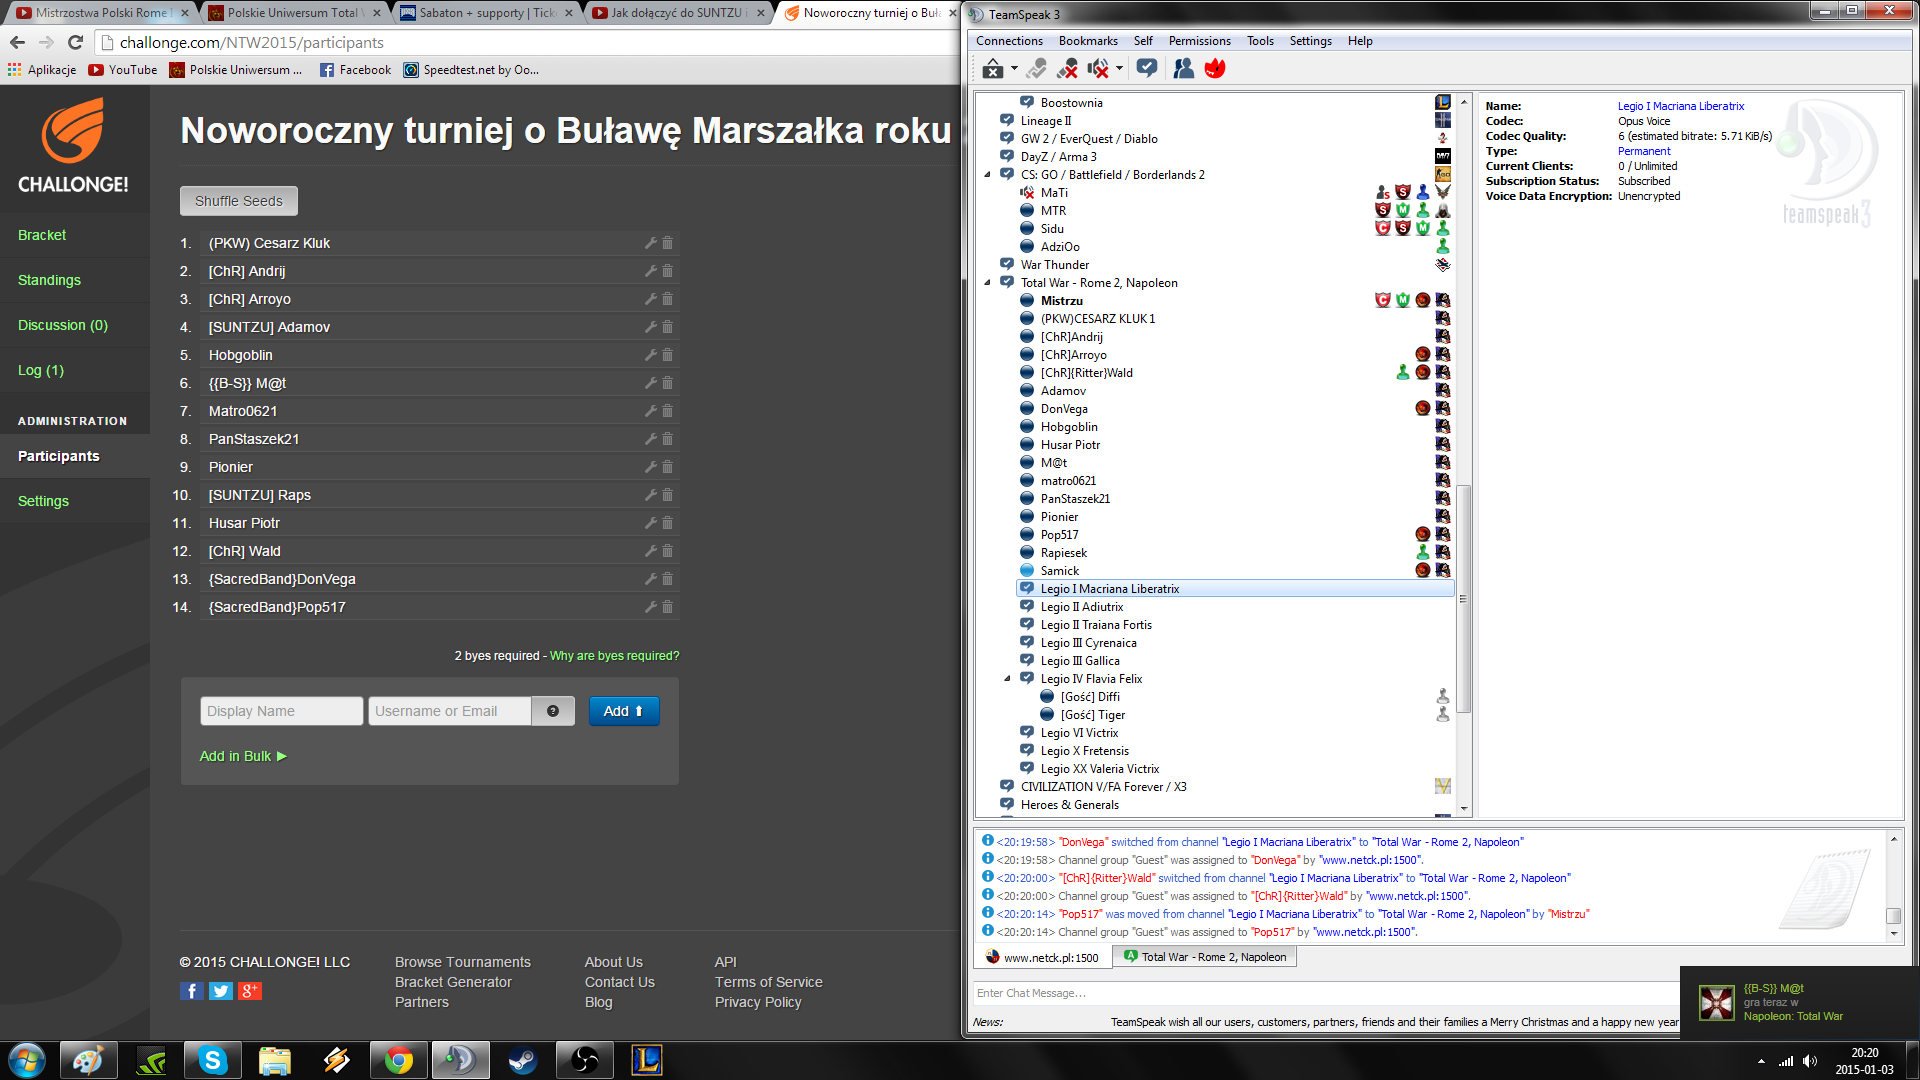Click the red Overwolf flame icon
The height and width of the screenshot is (1080, 1920).
[x=1215, y=68]
